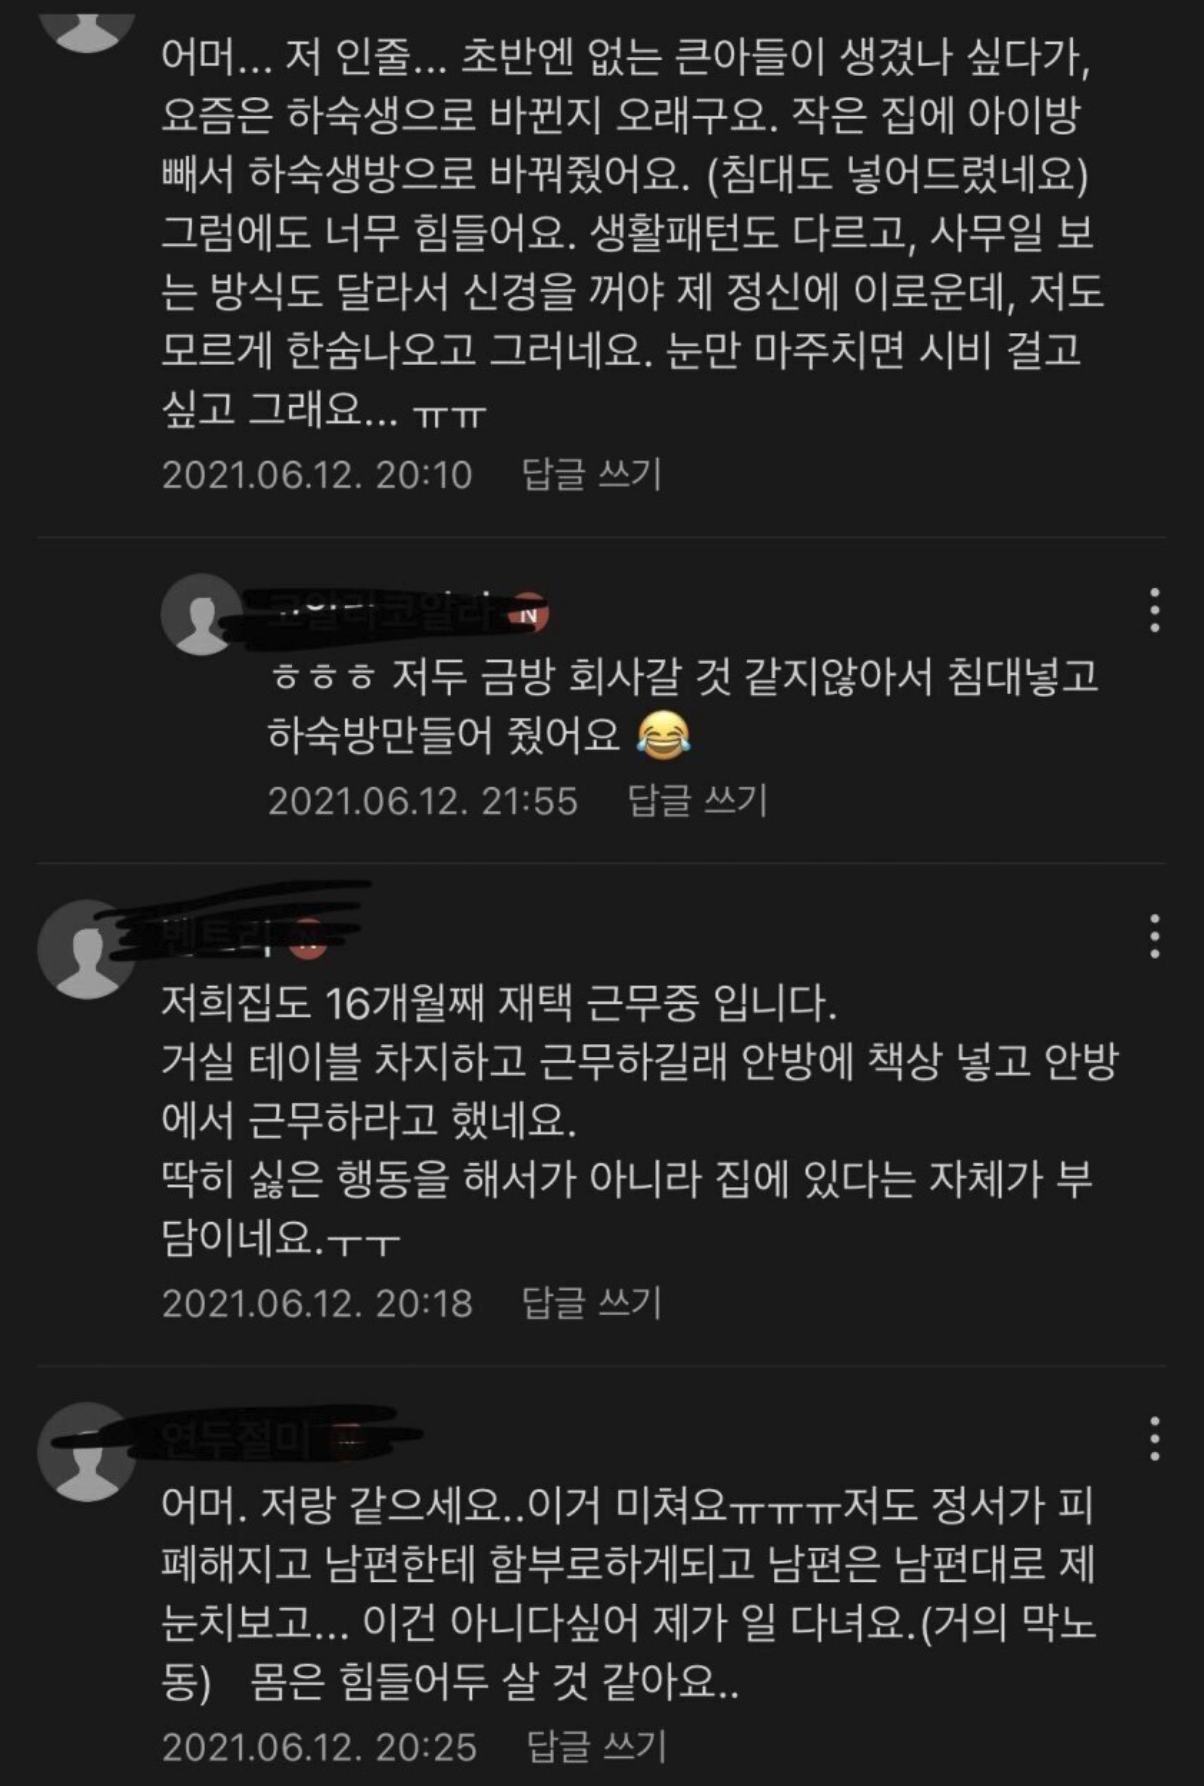The image size is (1204, 1786).
Task: Tap the partial avatar at the top
Action: coord(86,26)
